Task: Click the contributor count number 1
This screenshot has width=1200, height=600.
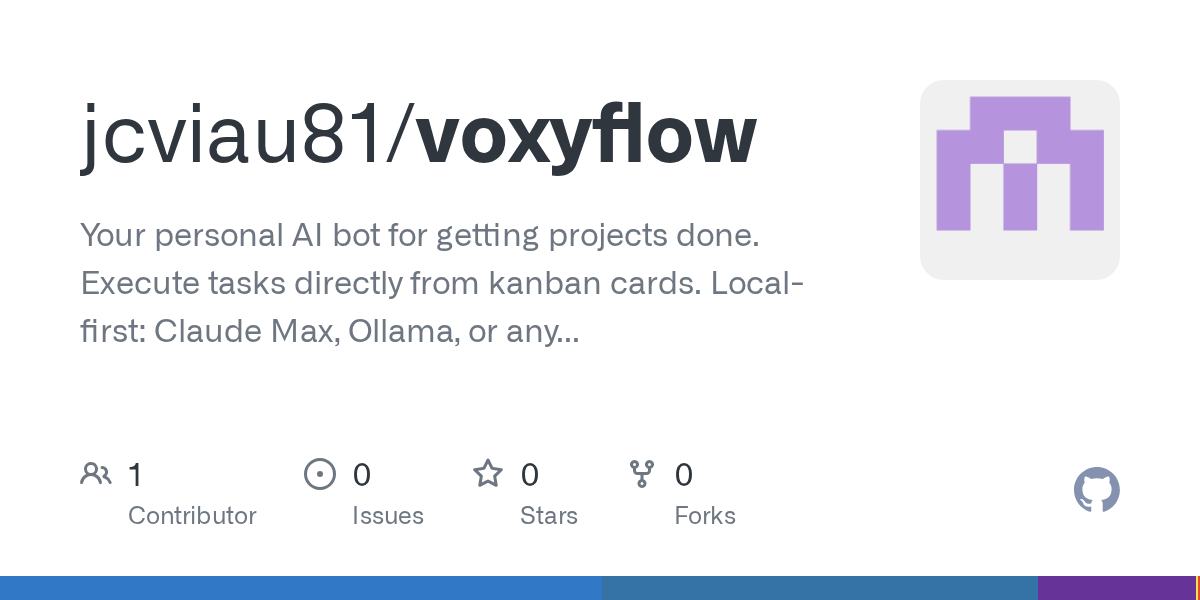Action: [135, 474]
